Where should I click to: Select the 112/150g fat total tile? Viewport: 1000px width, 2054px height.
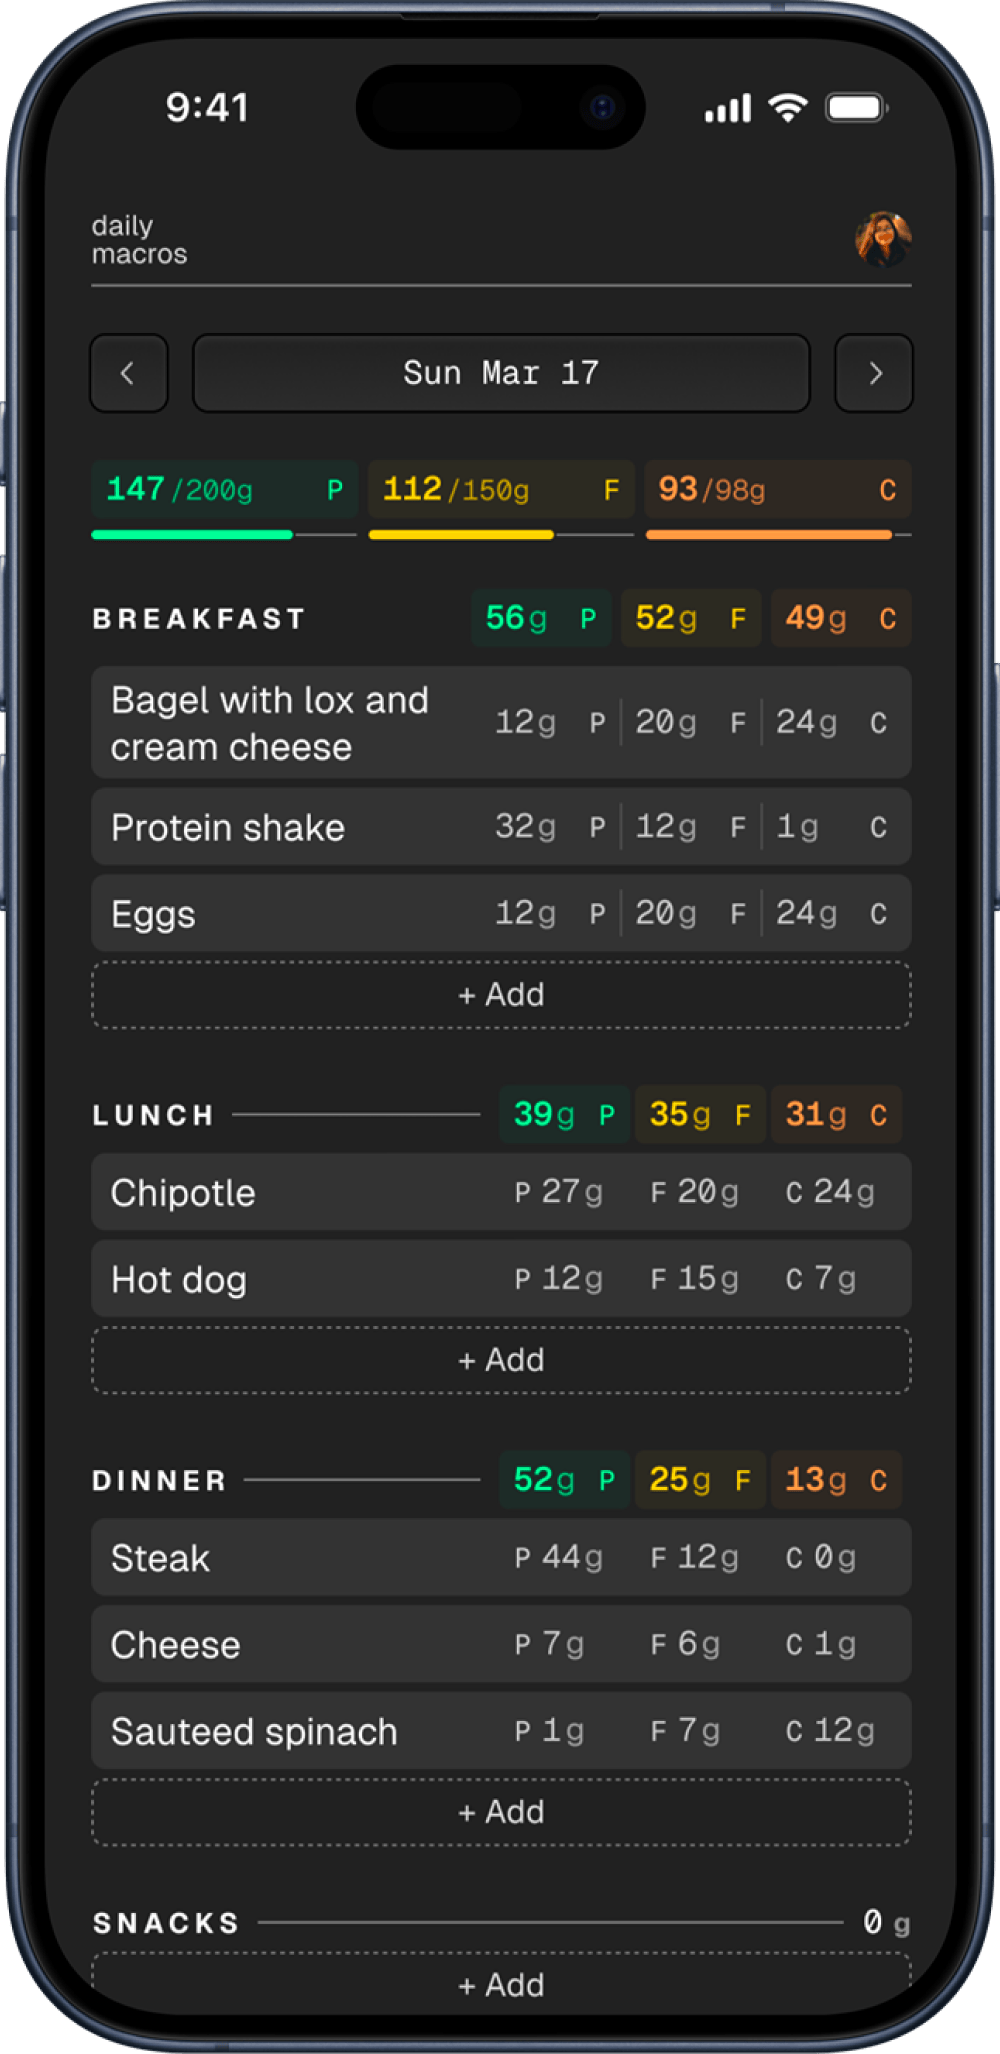[501, 489]
